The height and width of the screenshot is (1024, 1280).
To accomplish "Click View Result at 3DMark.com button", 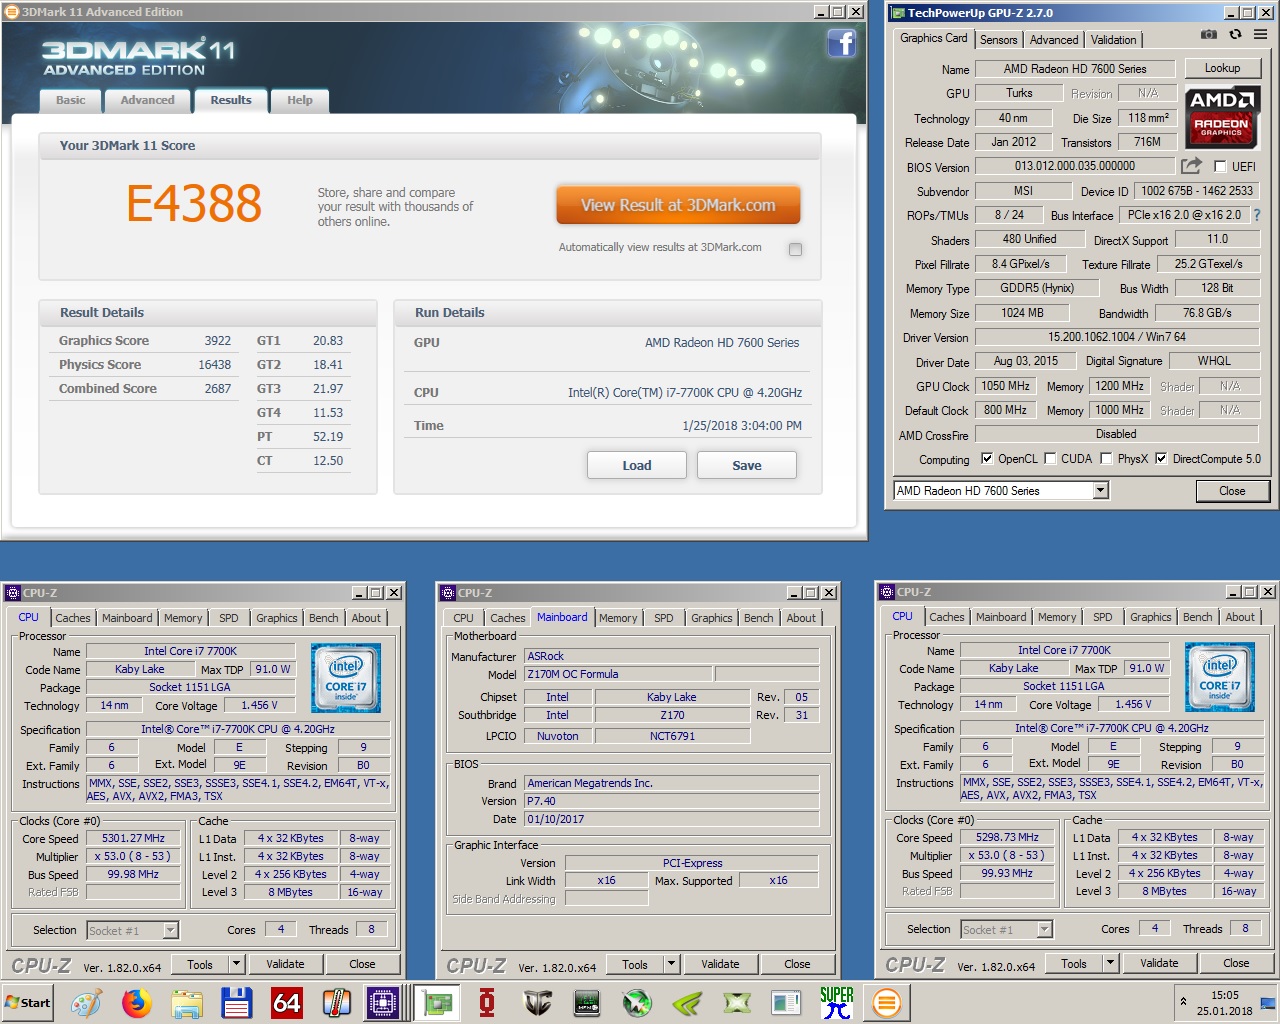I will 678,205.
